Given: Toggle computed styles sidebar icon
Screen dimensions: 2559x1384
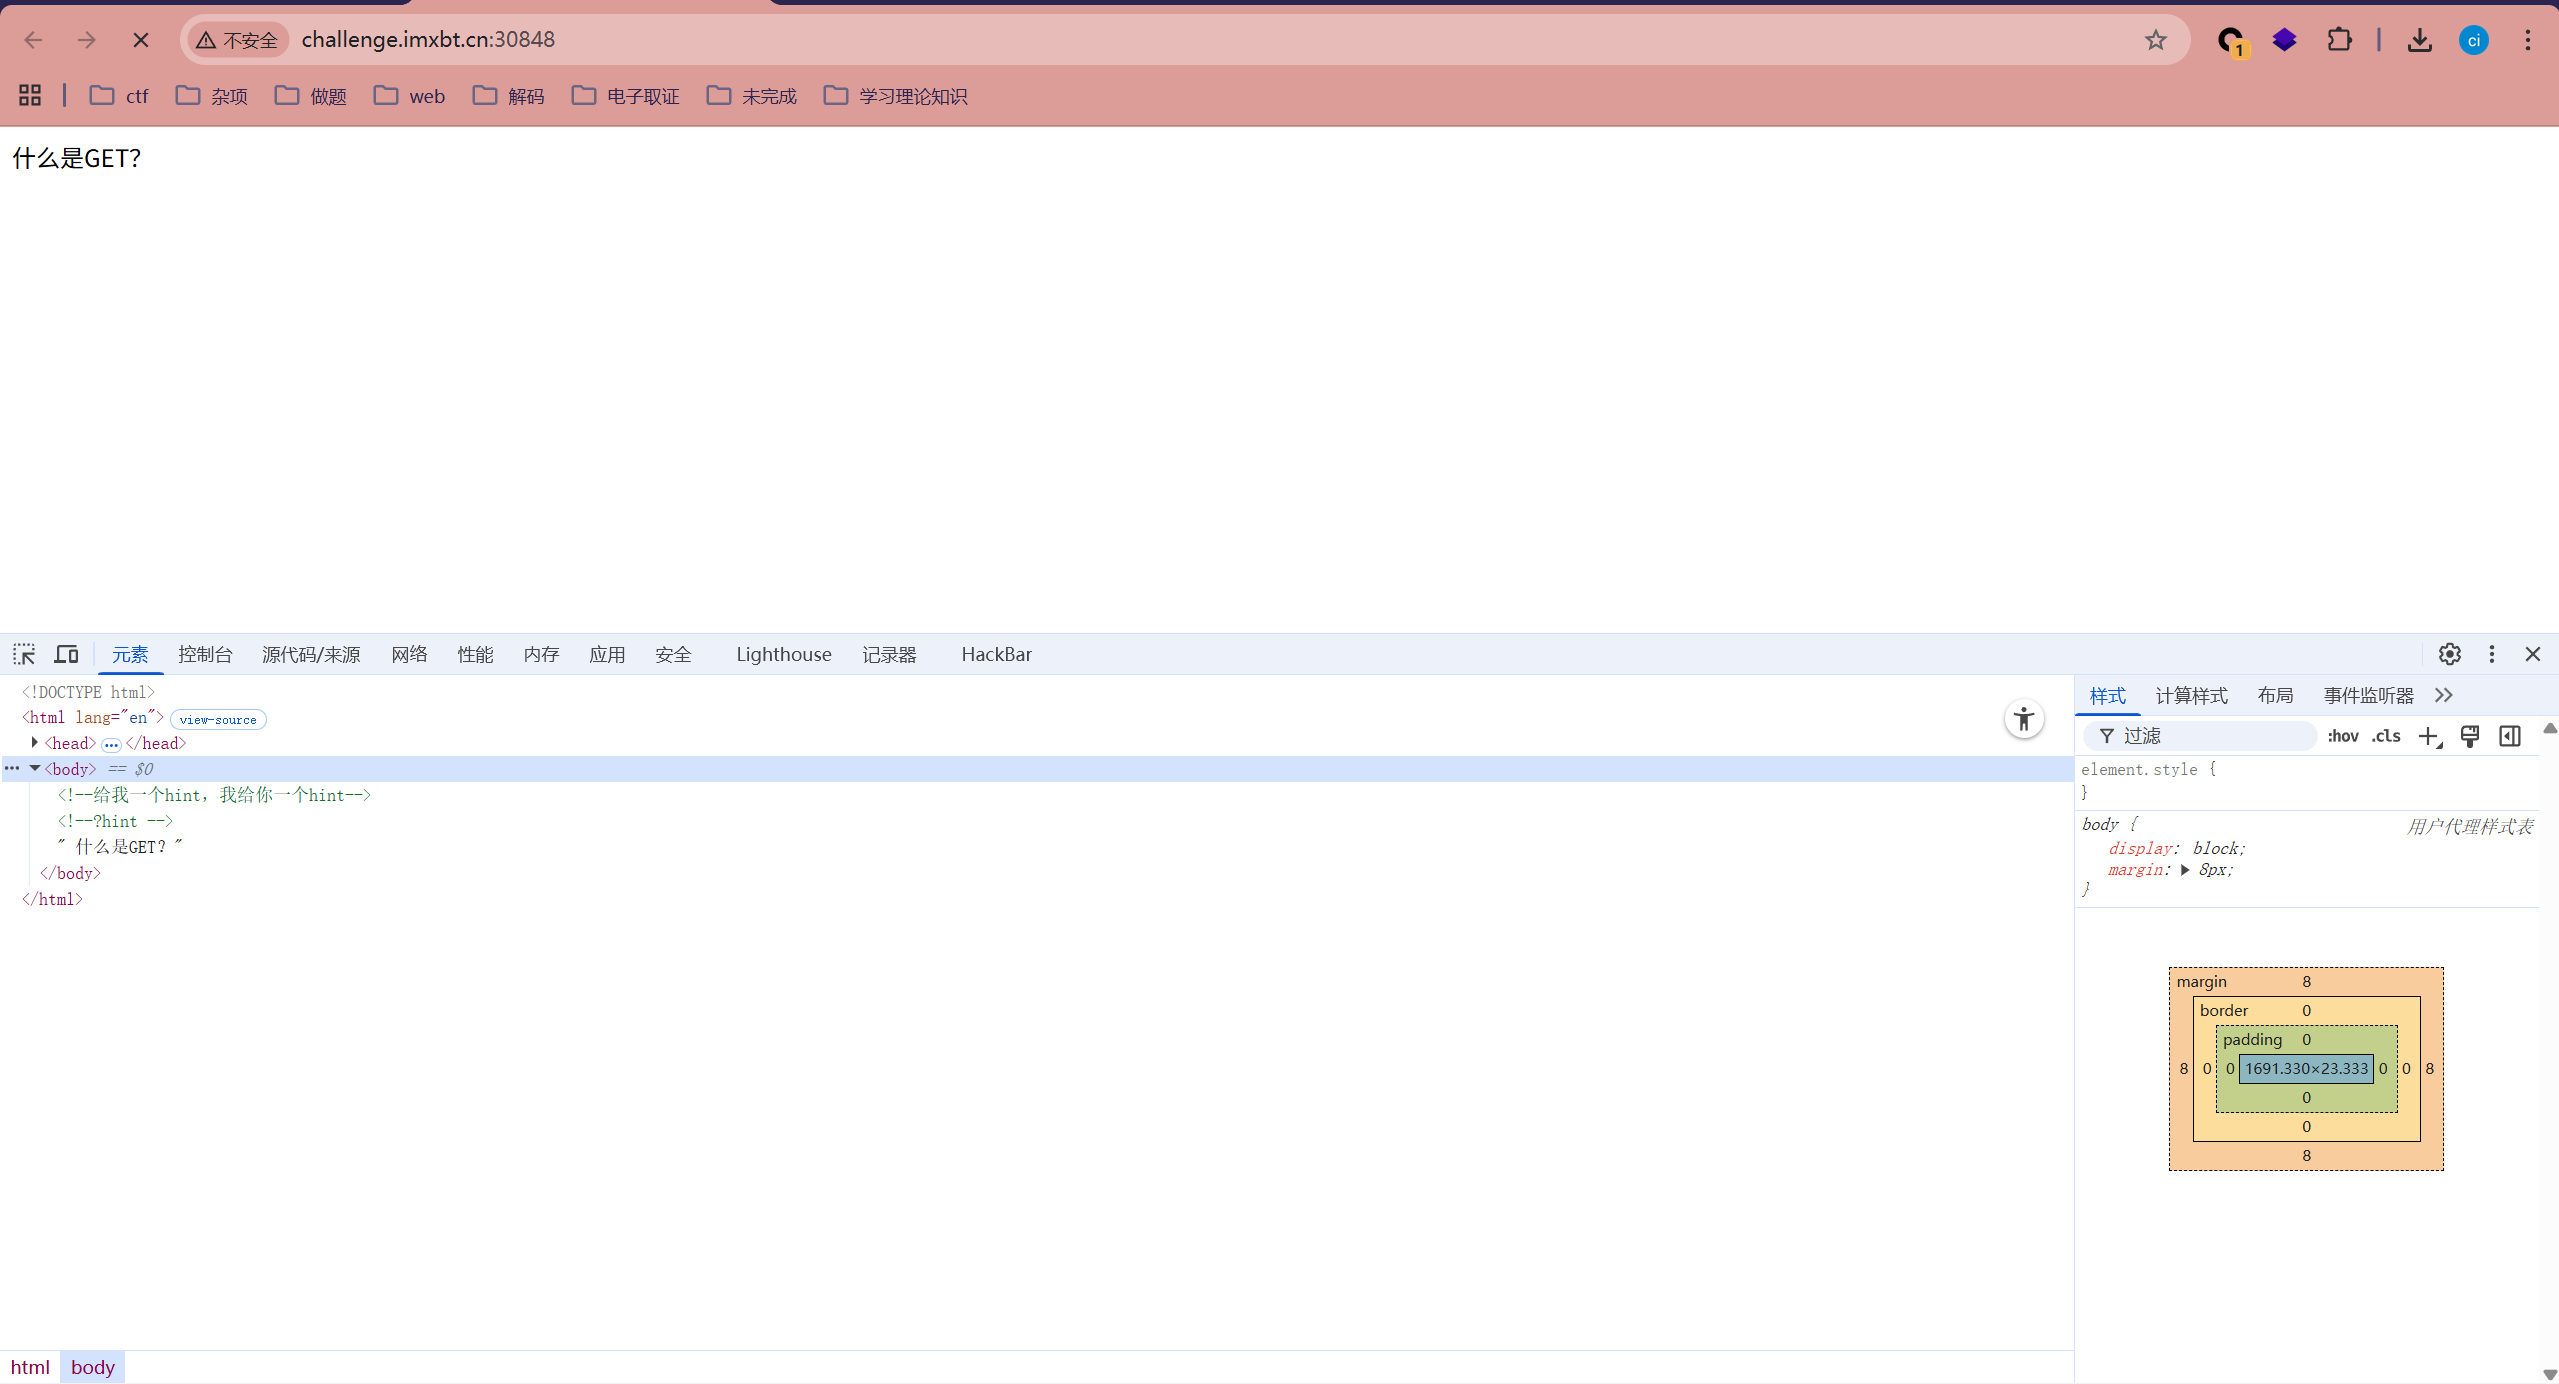Looking at the screenshot, I should click(2509, 736).
